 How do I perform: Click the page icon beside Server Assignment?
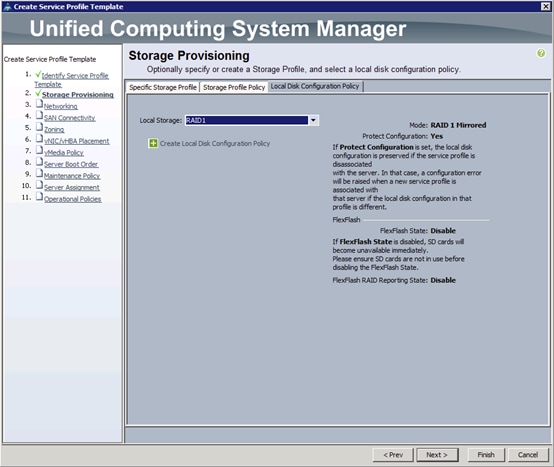(x=39, y=185)
